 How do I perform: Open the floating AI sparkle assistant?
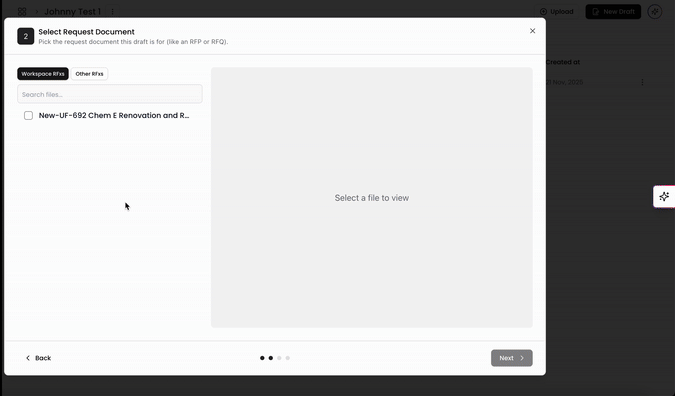tap(664, 197)
